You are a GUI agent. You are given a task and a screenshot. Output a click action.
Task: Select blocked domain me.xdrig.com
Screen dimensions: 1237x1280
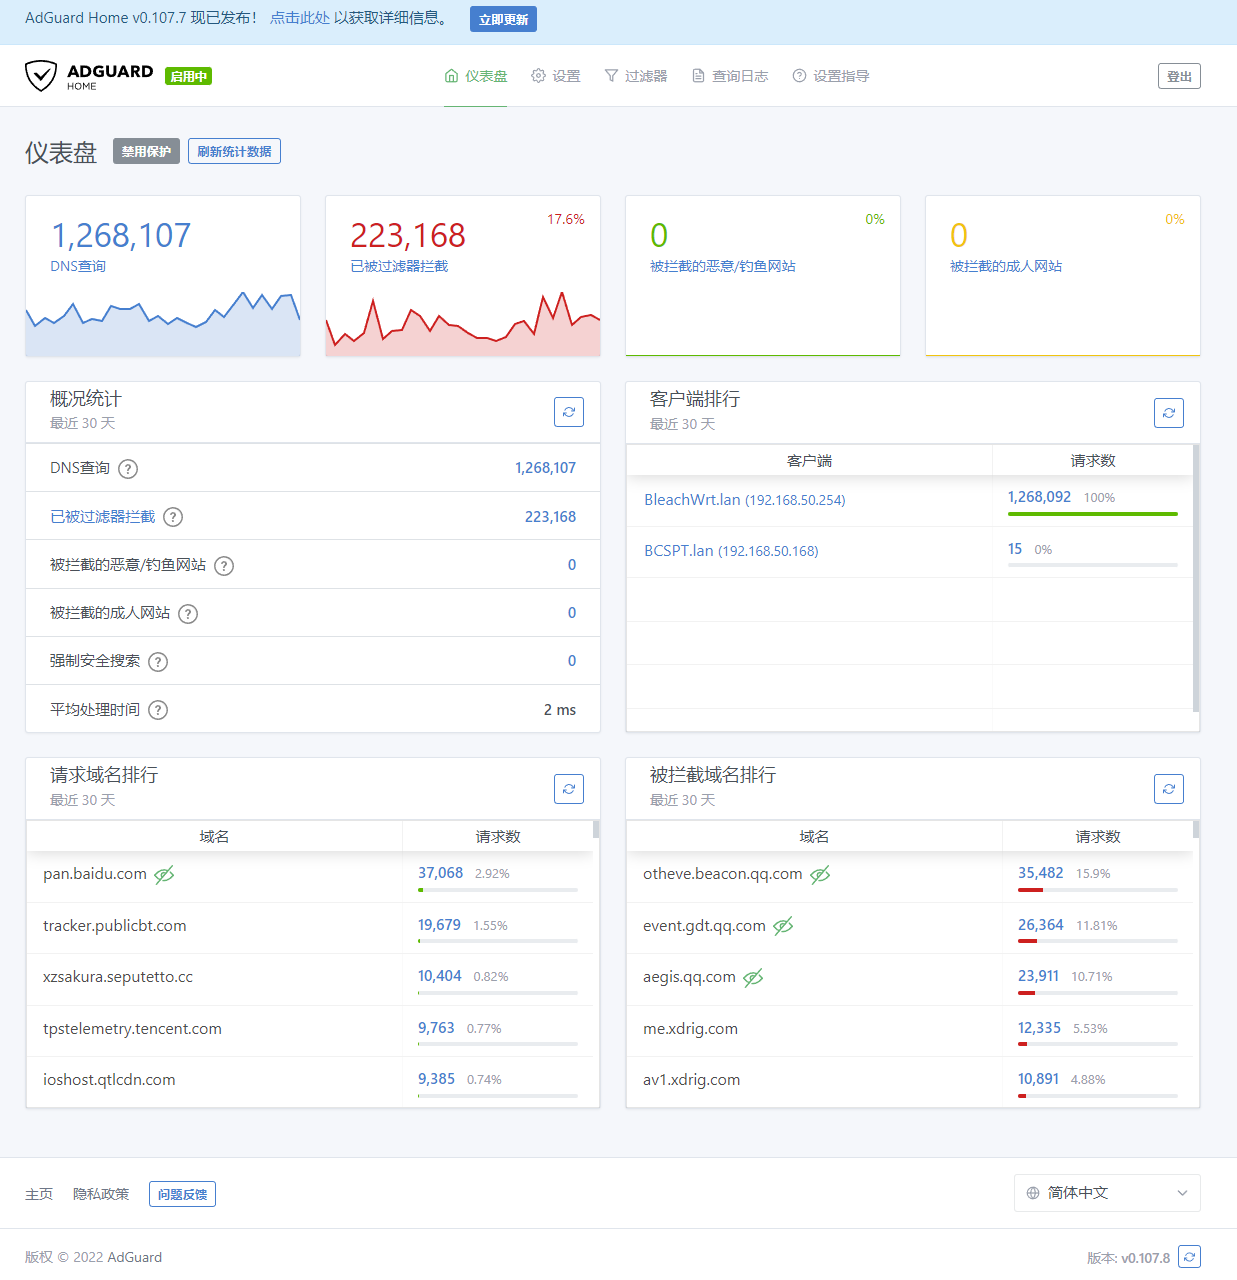coord(690,1029)
